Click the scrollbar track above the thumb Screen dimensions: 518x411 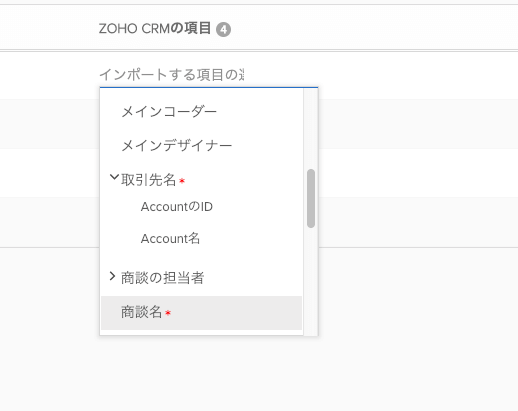(311, 128)
